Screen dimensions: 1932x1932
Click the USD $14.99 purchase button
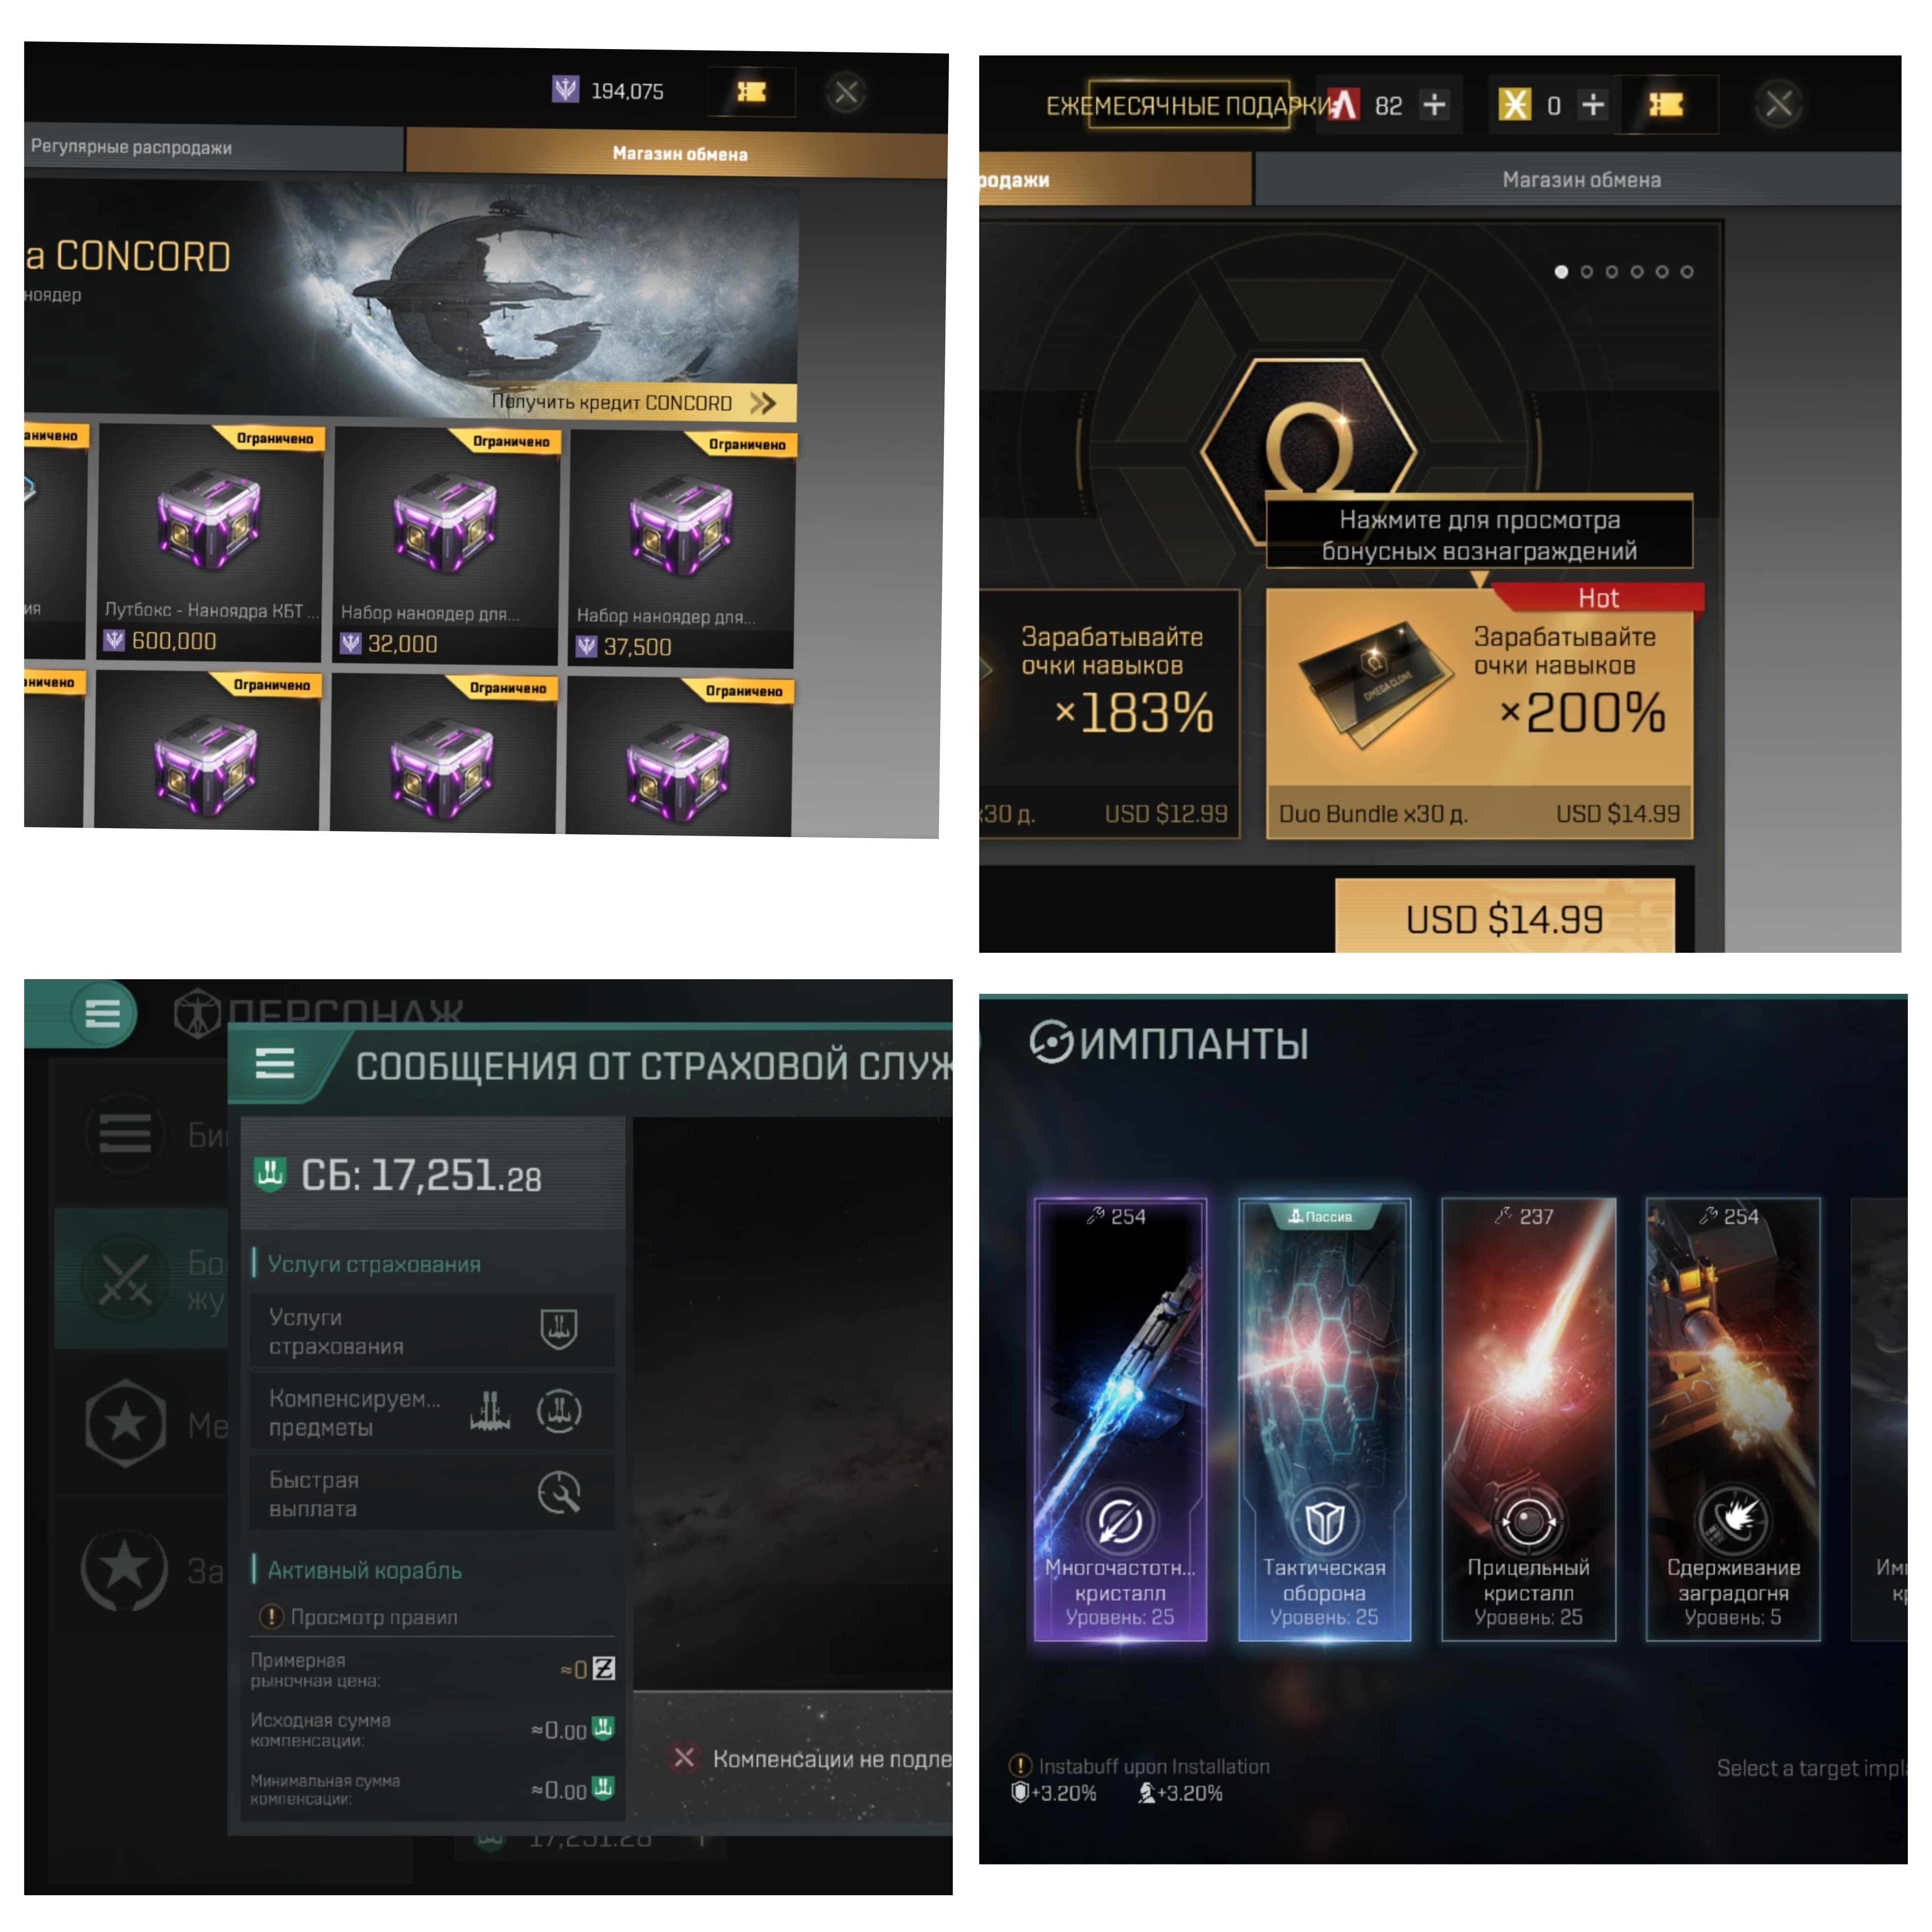coord(1504,918)
